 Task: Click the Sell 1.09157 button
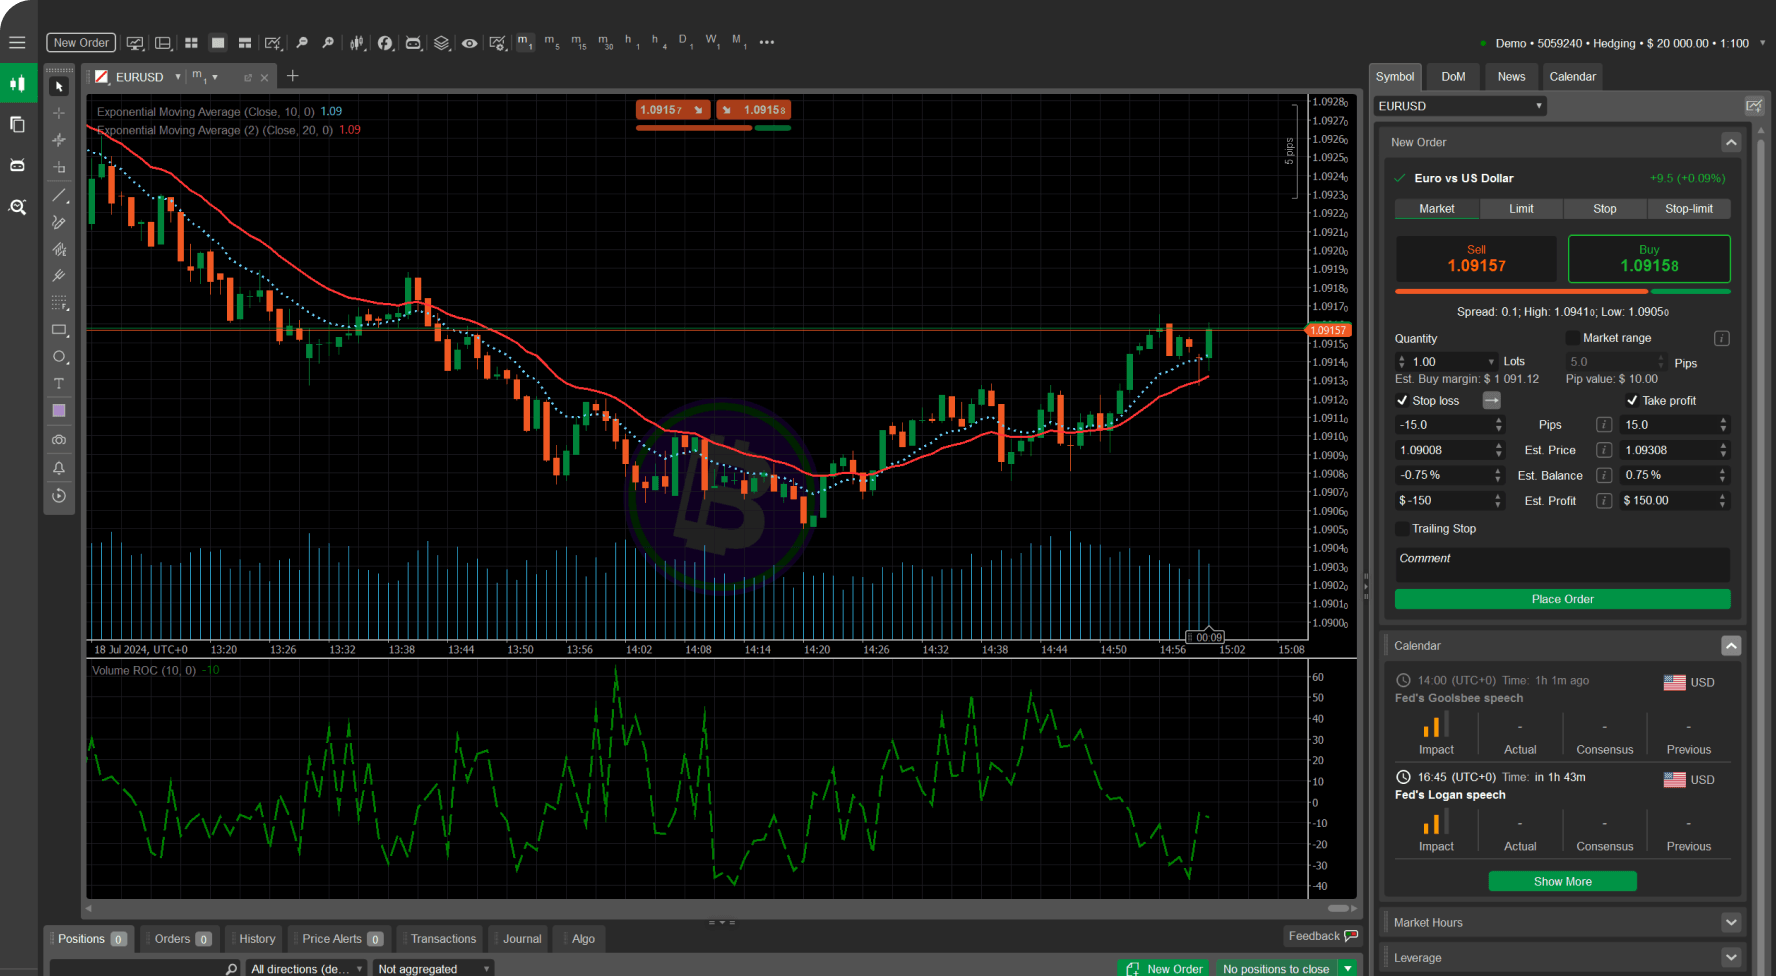tap(1476, 259)
